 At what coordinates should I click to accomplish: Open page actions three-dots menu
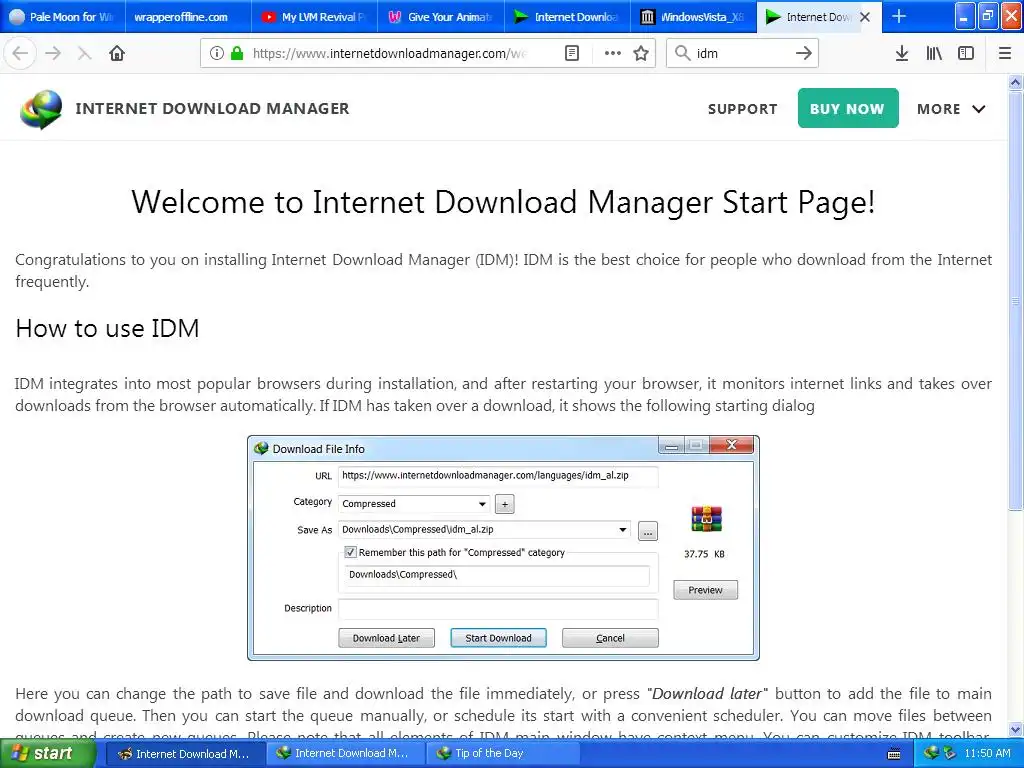(613, 53)
